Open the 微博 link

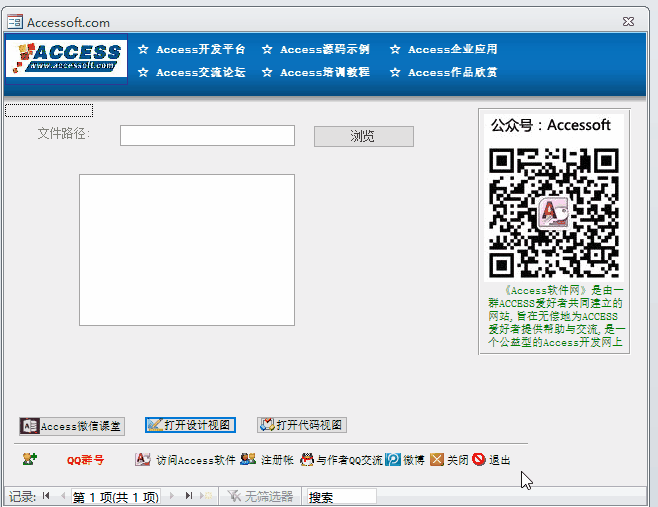[x=414, y=460]
